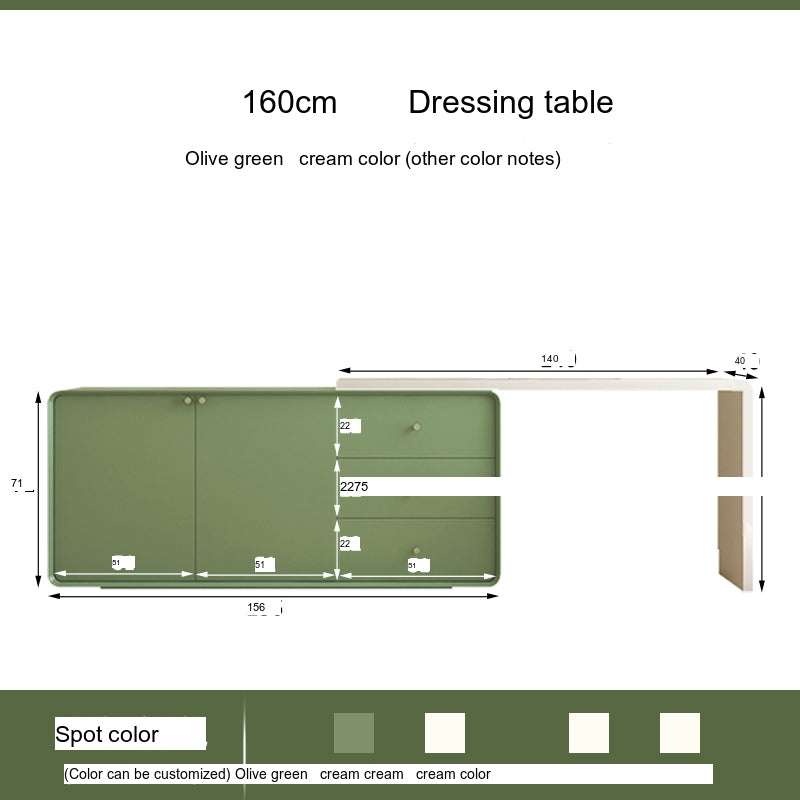The height and width of the screenshot is (800, 800).
Task: Click the left cabinet door knob
Action: tap(187, 401)
